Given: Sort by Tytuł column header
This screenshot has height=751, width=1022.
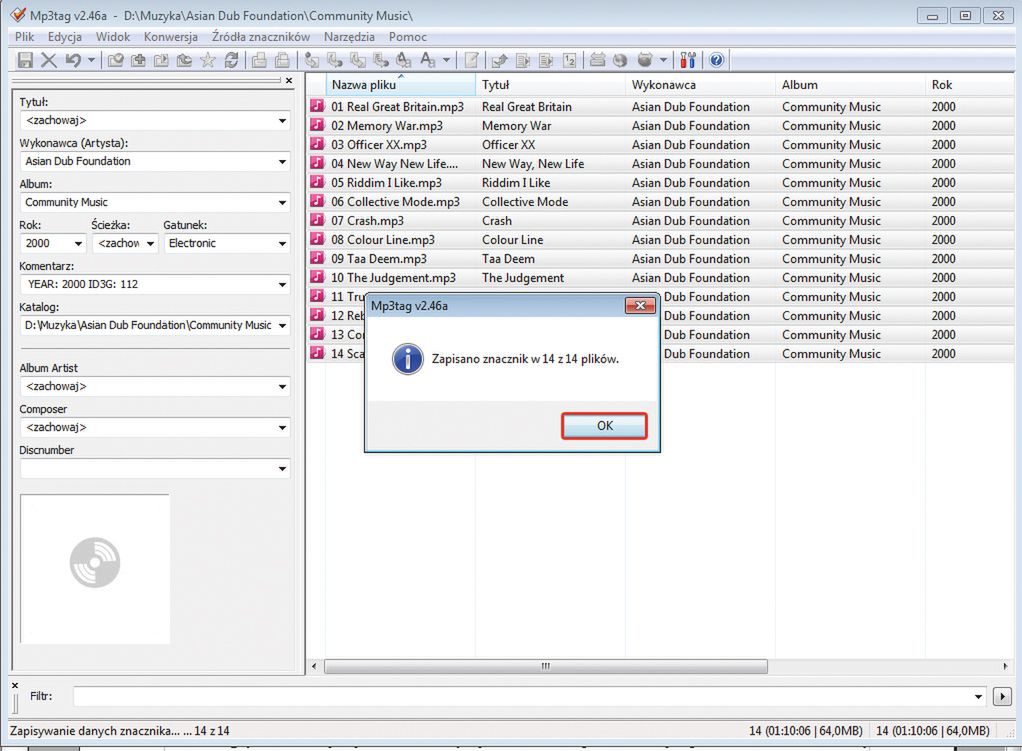Looking at the screenshot, I should pos(550,85).
